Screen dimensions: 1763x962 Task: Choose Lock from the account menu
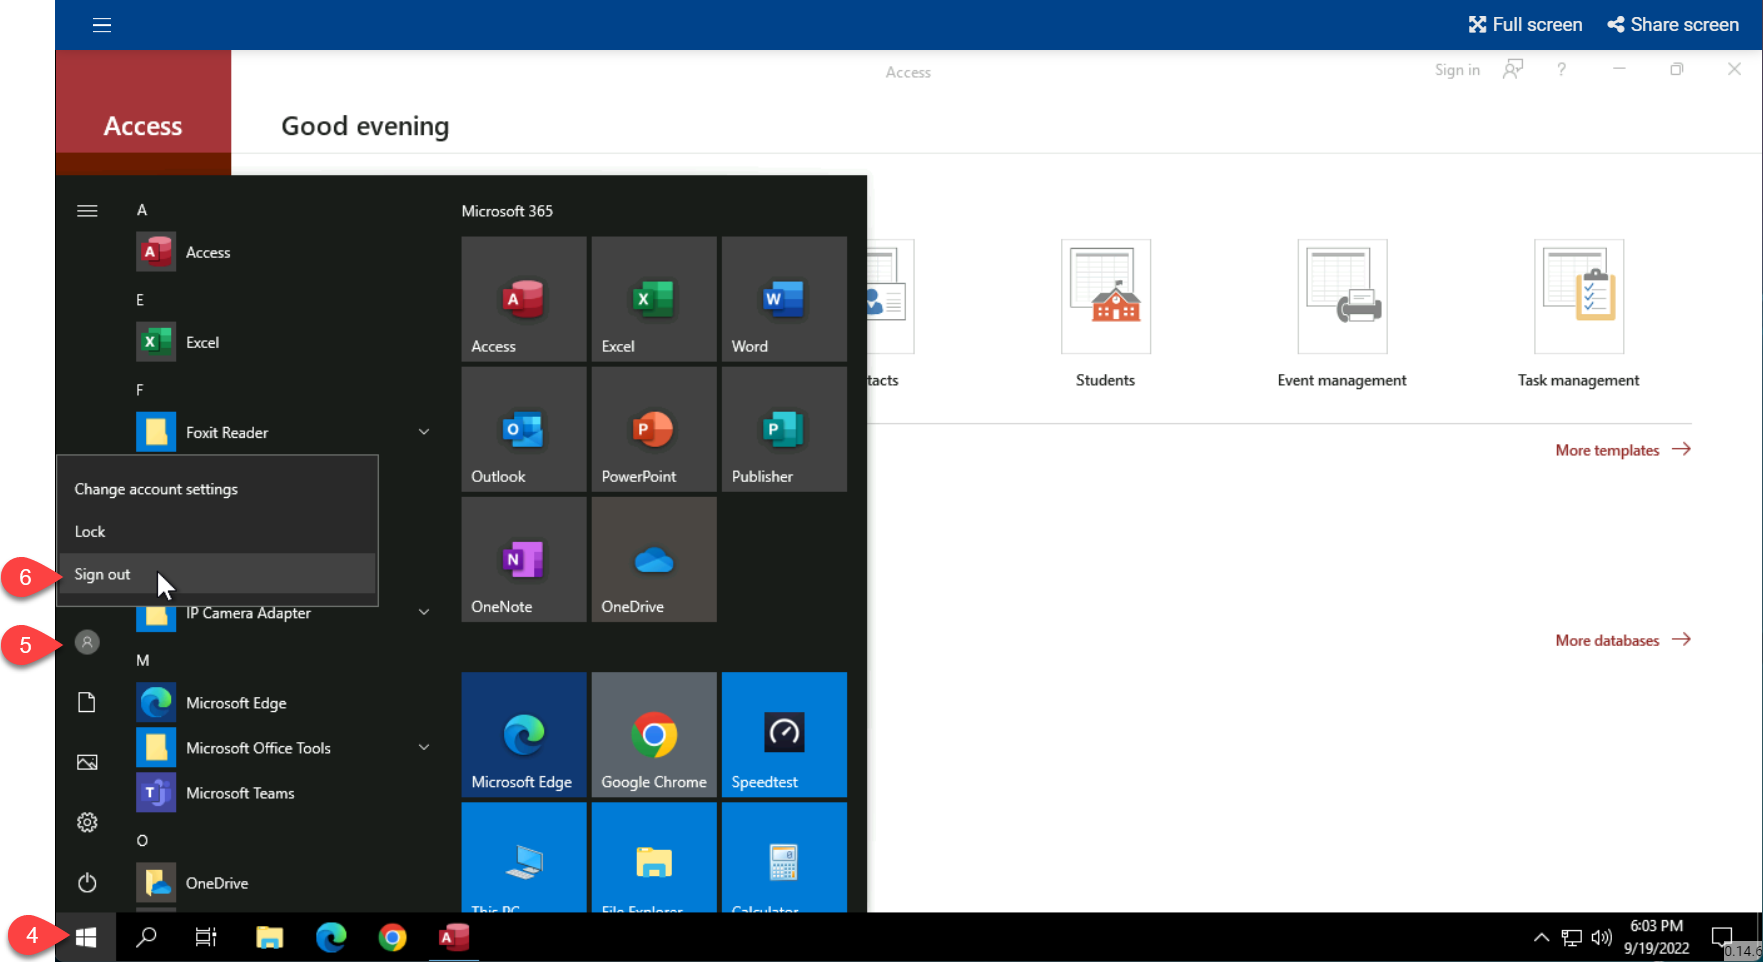pos(217,531)
